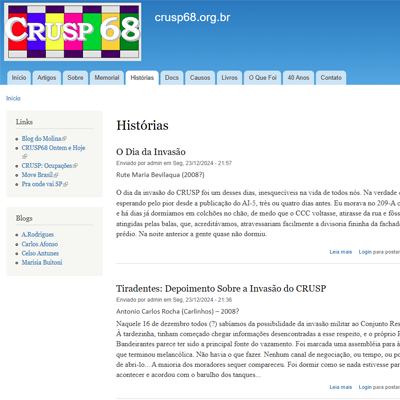This screenshot has height=400, width=400.
Task: Click external link icon below CRUSP68 Ontem e Hoje
Action: click(x=24, y=157)
